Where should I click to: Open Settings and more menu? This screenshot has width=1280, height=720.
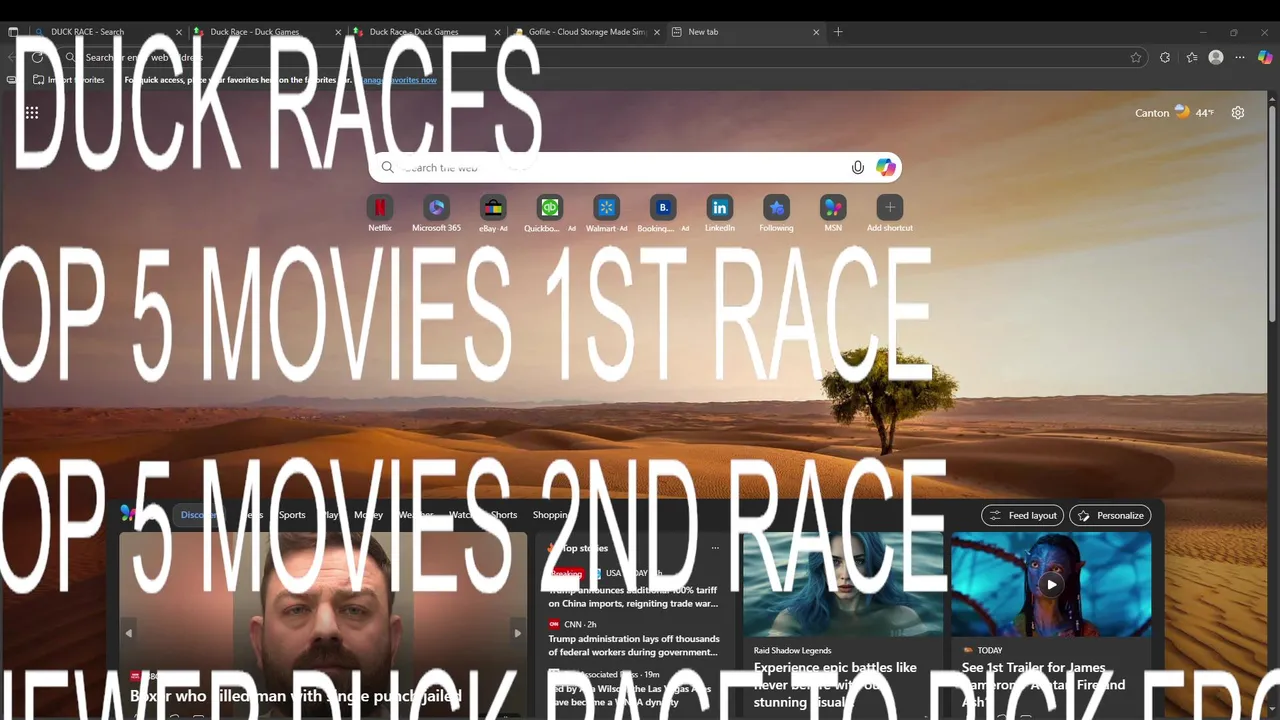pyautogui.click(x=1241, y=57)
